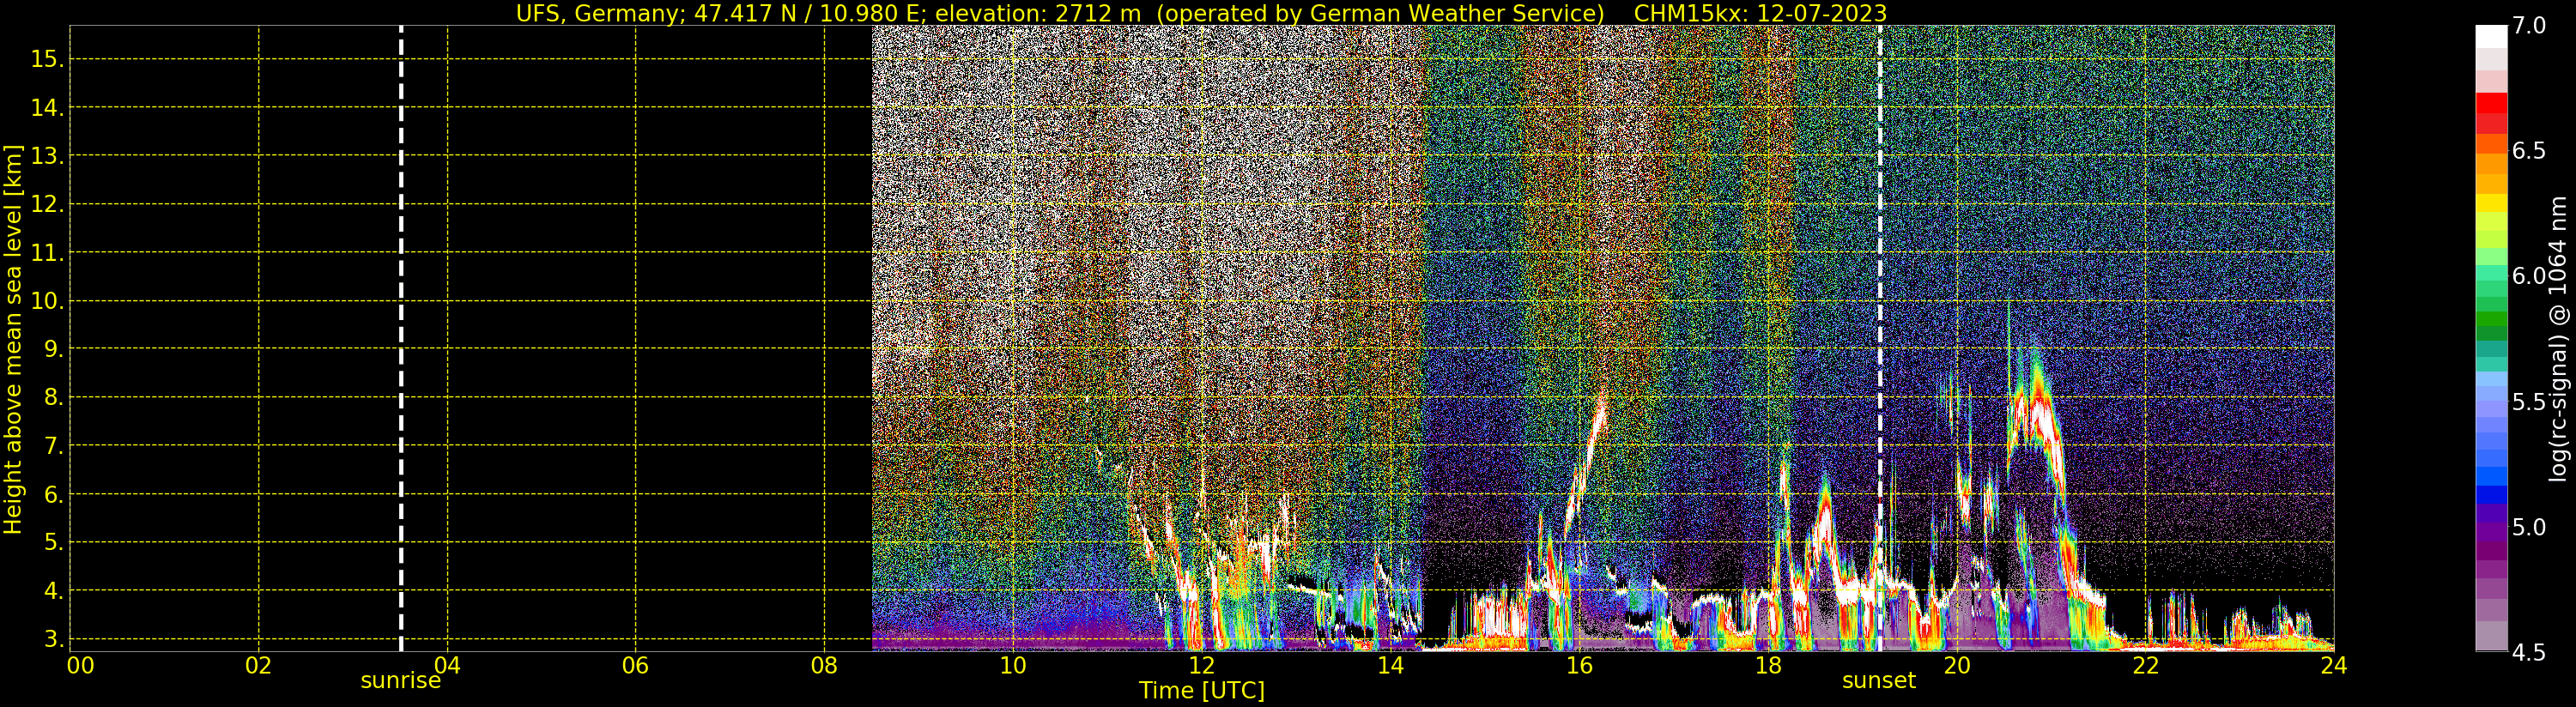Viewport: 2576px width, 707px height.
Task: Click the yellow segment of the colorbar
Action: [2491, 203]
